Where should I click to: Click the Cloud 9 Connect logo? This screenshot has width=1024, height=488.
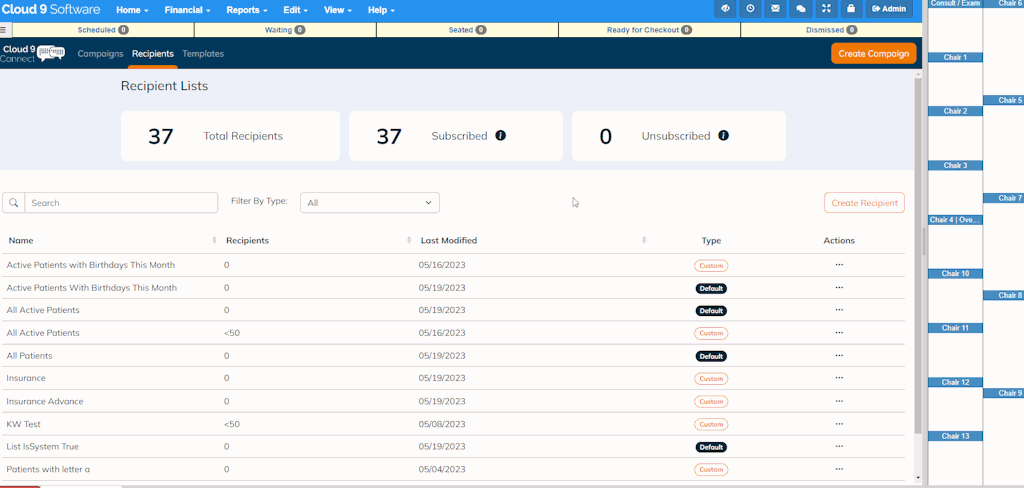(33, 54)
